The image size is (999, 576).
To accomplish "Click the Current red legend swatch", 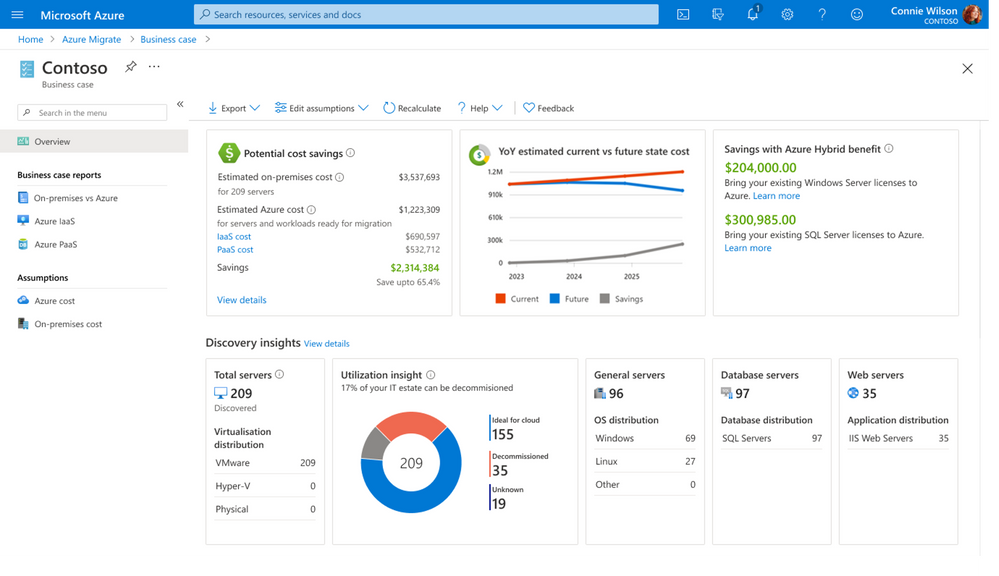I will click(x=500, y=298).
